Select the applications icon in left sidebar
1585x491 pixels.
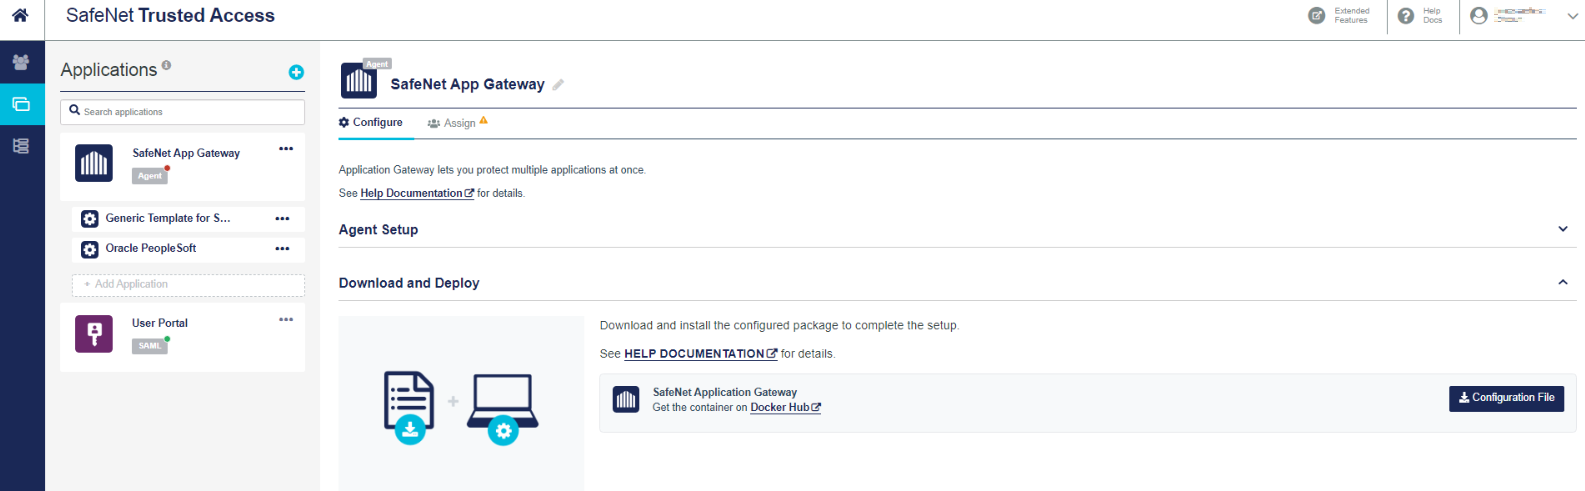tap(21, 104)
